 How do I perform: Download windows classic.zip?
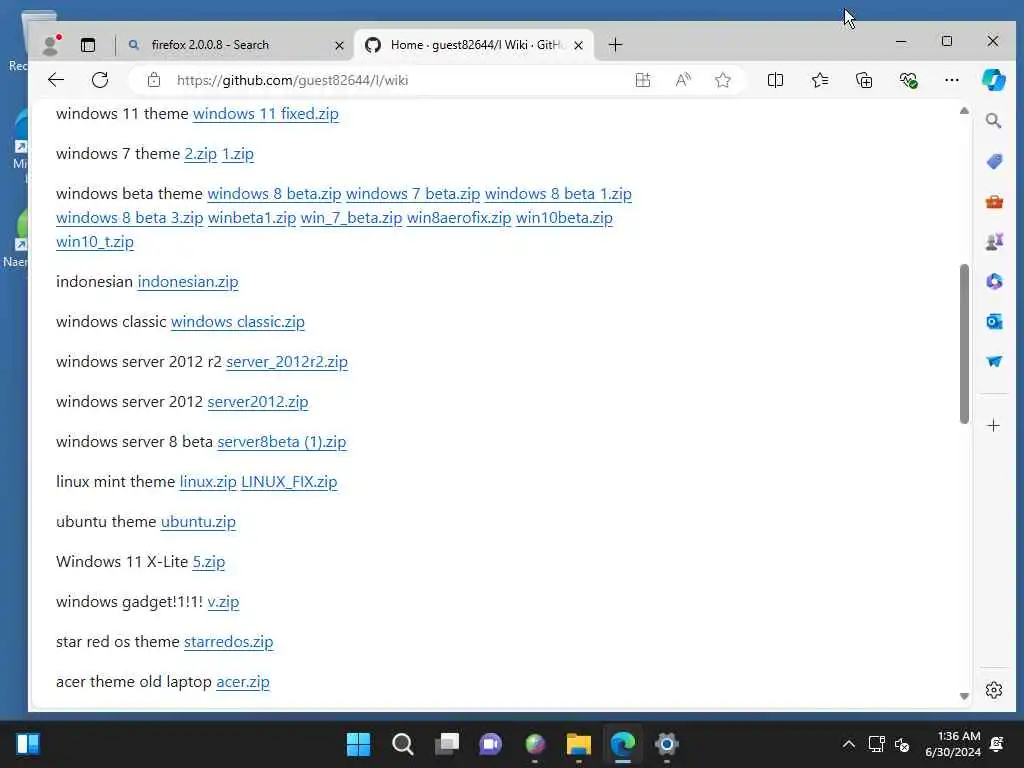[x=238, y=322]
